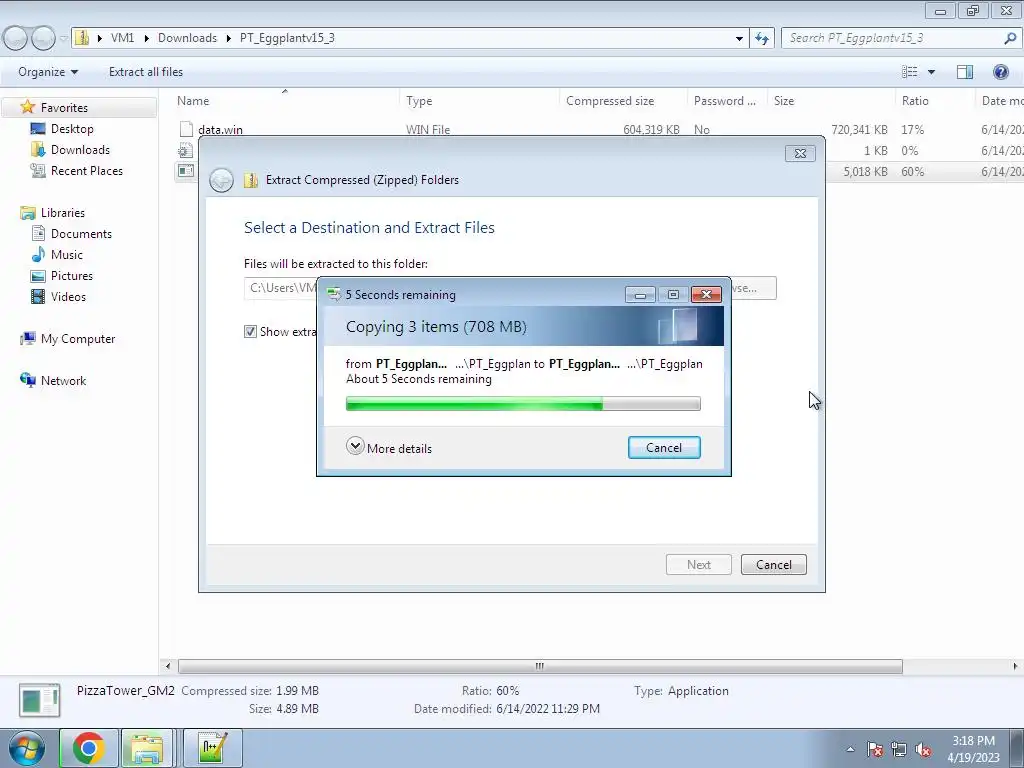This screenshot has height=768, width=1024.
Task: Open the Help question mark icon
Action: pos(1000,72)
